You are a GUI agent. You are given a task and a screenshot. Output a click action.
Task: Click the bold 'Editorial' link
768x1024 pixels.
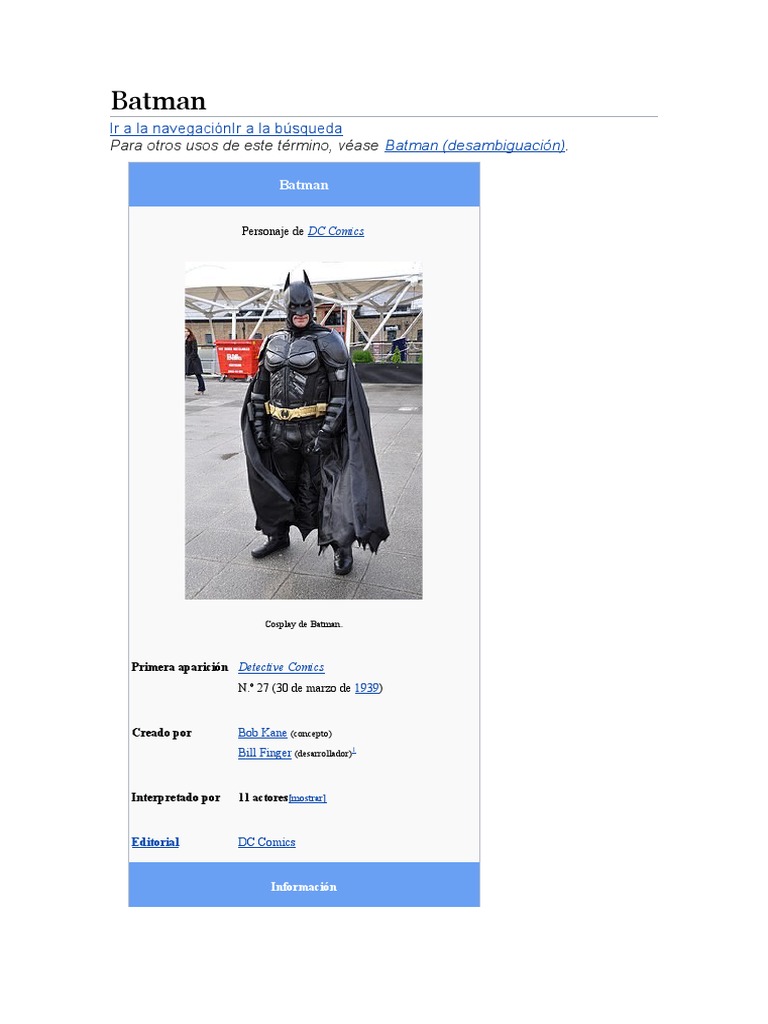[155, 842]
